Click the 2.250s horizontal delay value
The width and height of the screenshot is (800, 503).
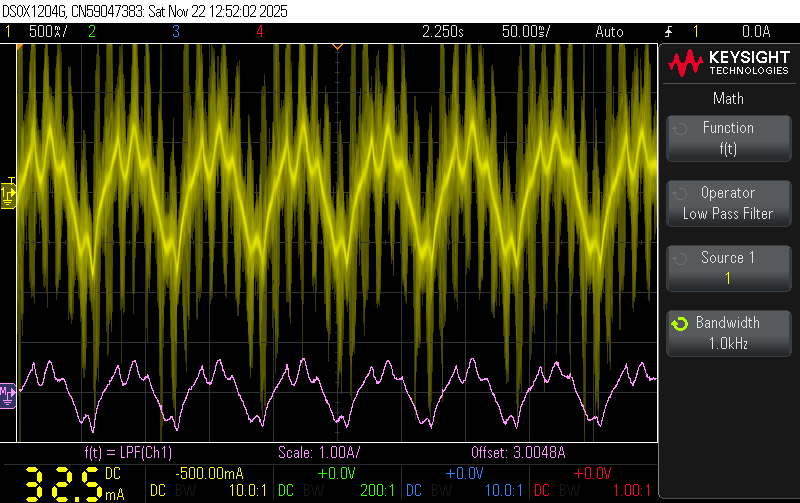tap(443, 32)
